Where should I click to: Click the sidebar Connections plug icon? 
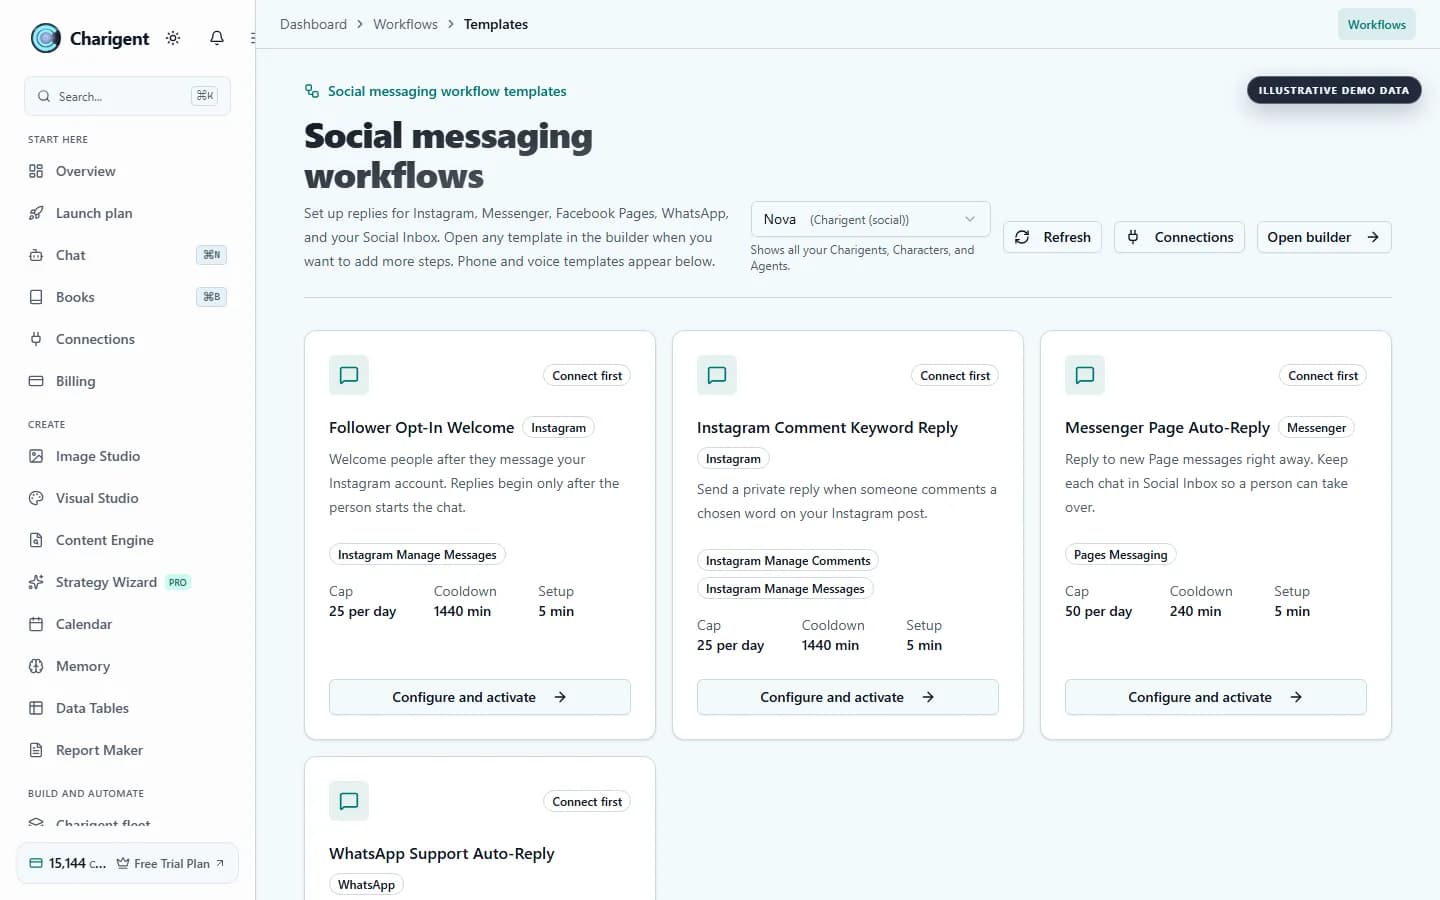36,339
